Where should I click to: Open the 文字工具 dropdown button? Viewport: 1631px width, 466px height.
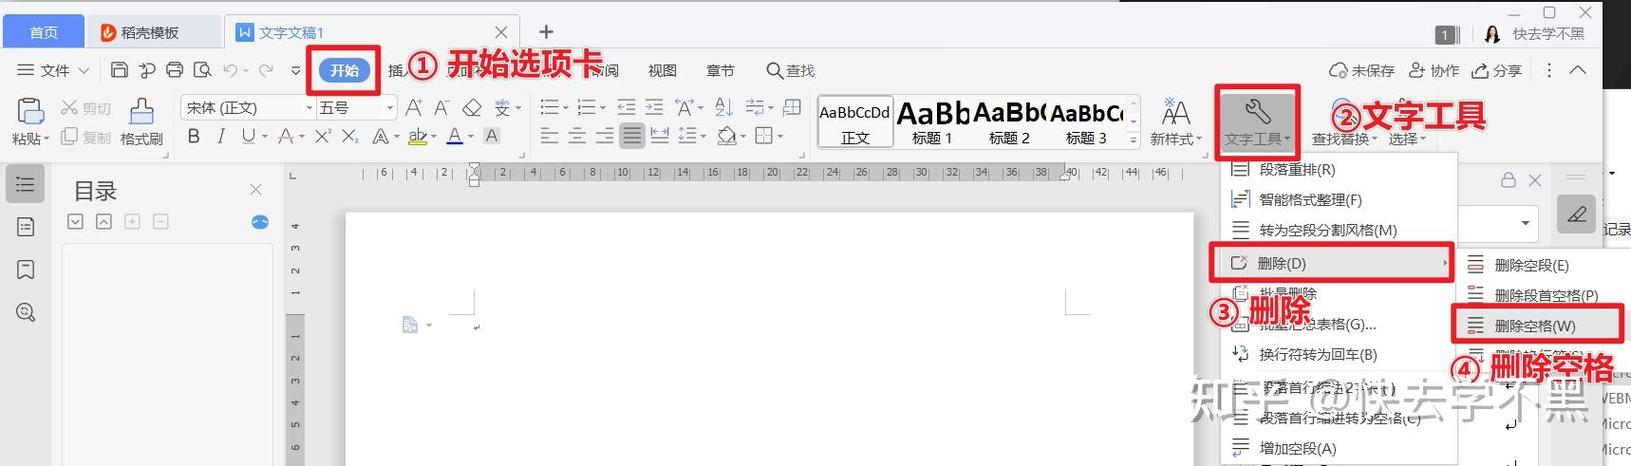[1257, 122]
